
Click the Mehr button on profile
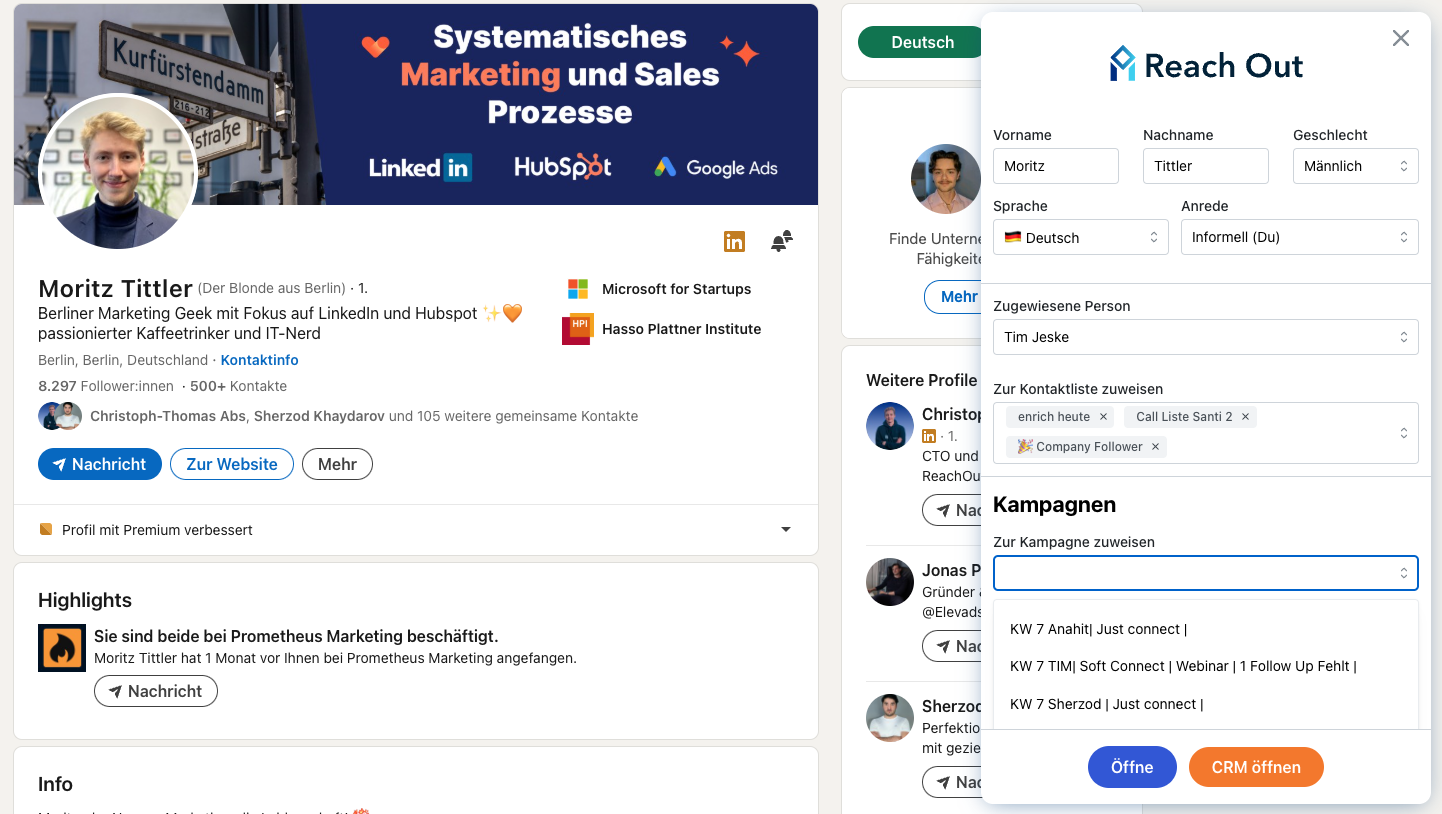(x=337, y=464)
